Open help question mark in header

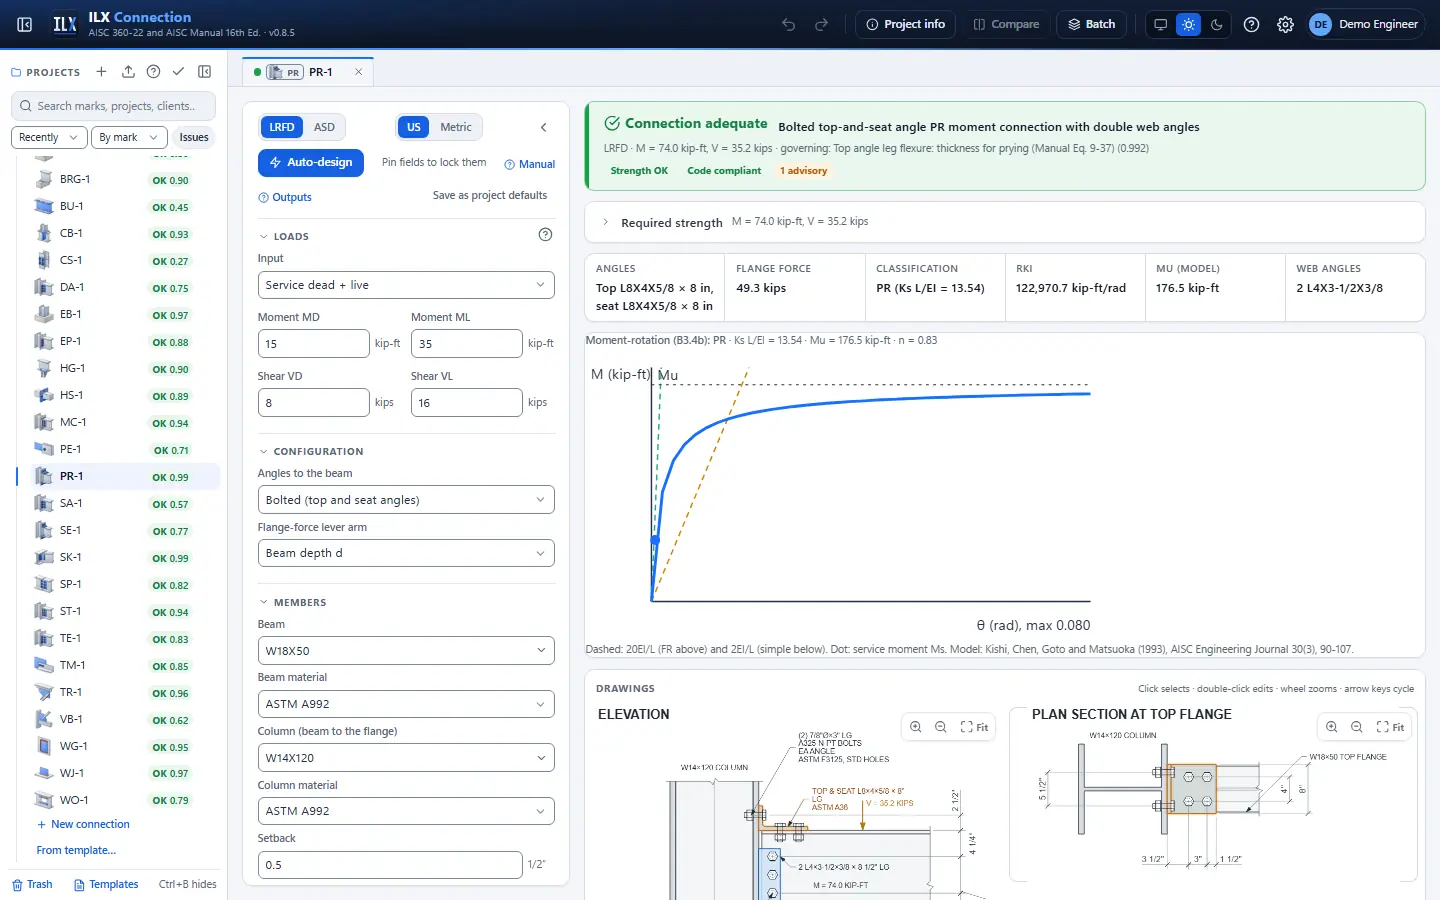(x=1251, y=24)
